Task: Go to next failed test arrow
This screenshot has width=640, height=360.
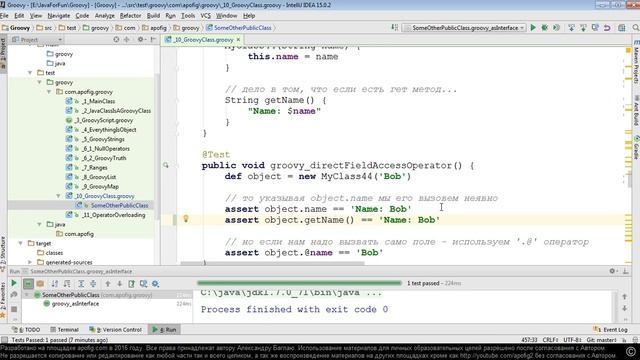Action: (x=120, y=283)
